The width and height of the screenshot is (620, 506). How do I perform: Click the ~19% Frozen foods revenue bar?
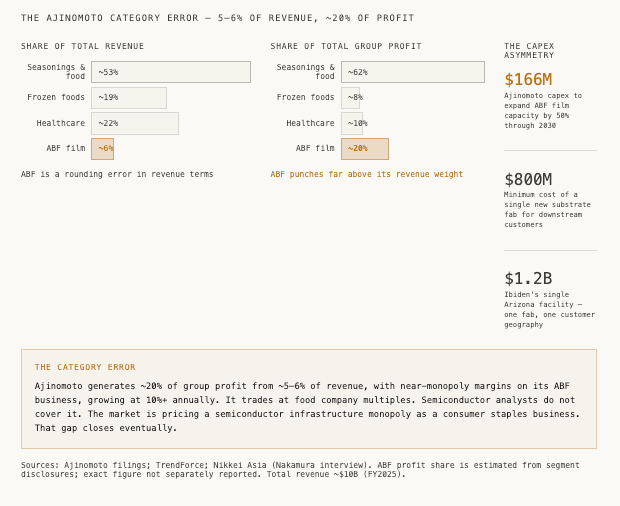point(129,98)
